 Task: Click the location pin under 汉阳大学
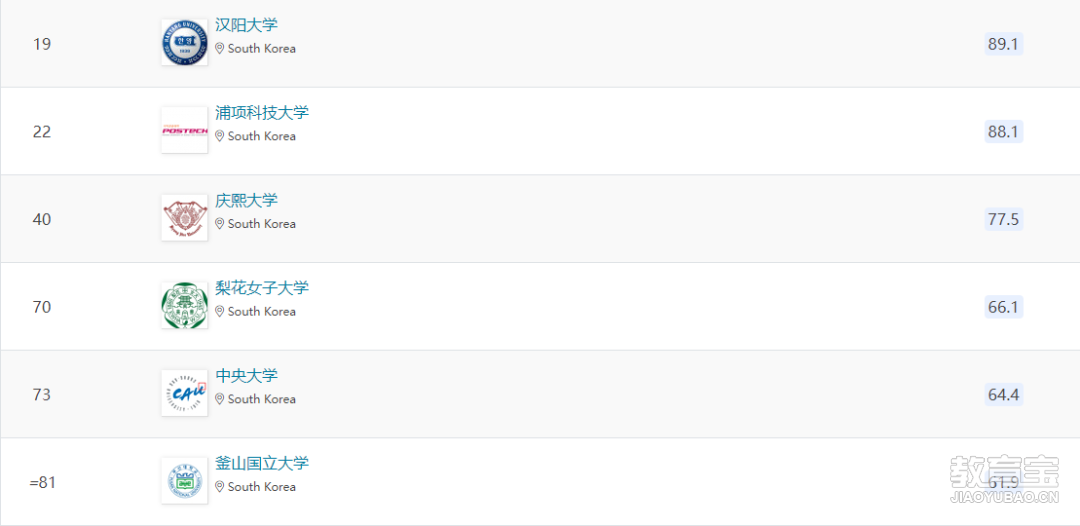[x=220, y=49]
